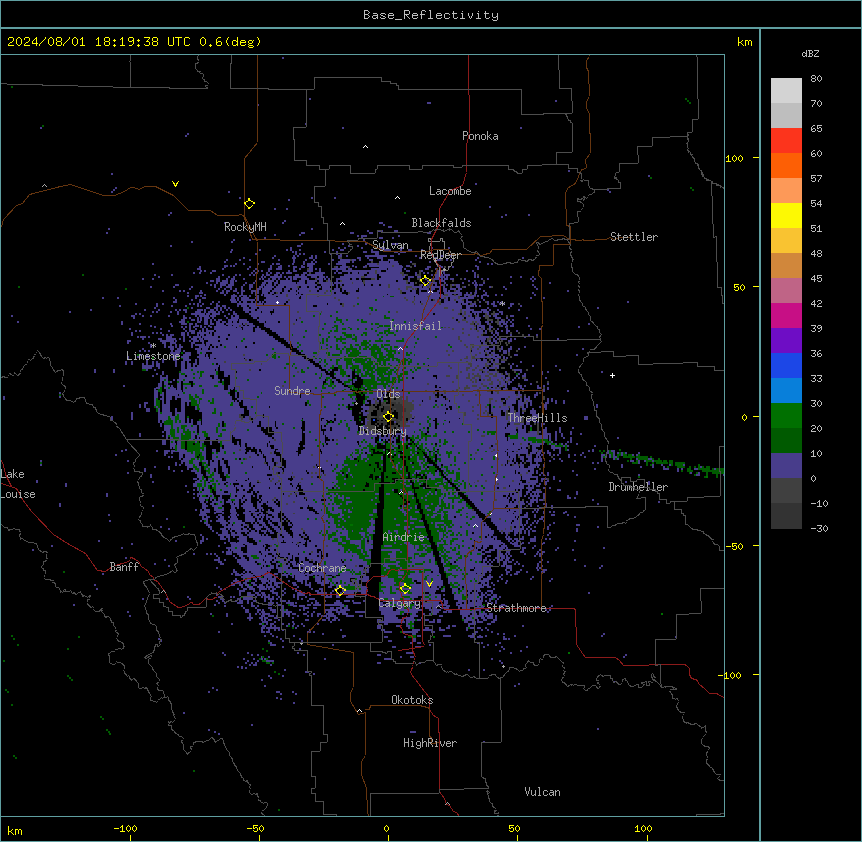862x842 pixels.
Task: Click the 0 km tick on bottom axis
Action: (386, 828)
